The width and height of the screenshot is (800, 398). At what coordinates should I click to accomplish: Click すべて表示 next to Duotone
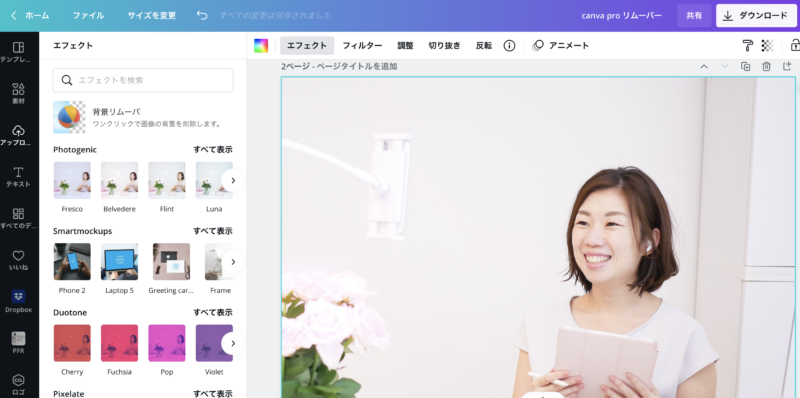coord(213,312)
